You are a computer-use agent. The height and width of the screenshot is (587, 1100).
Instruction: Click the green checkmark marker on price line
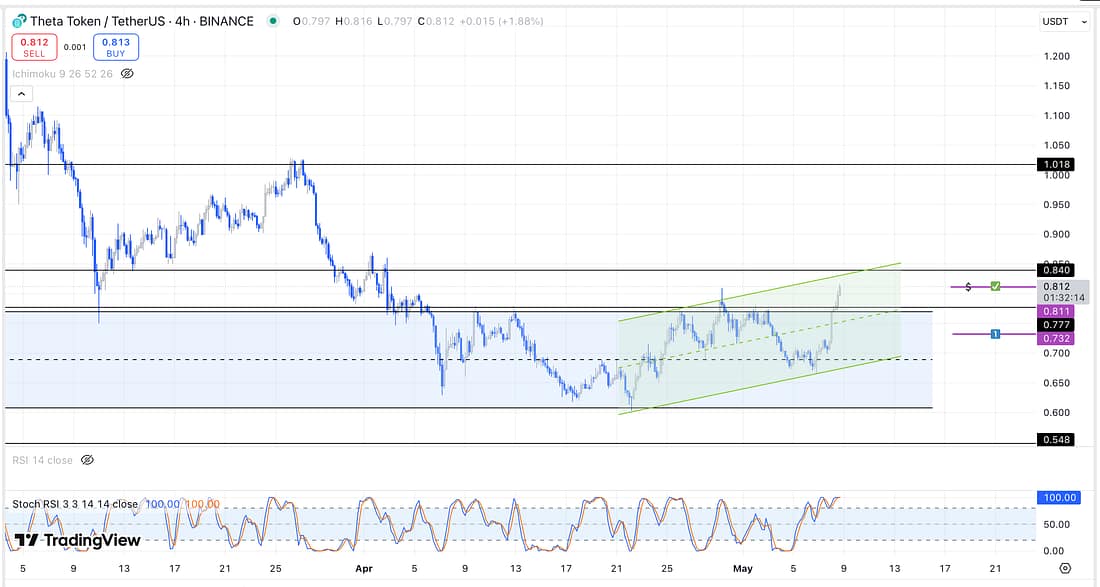point(995,287)
